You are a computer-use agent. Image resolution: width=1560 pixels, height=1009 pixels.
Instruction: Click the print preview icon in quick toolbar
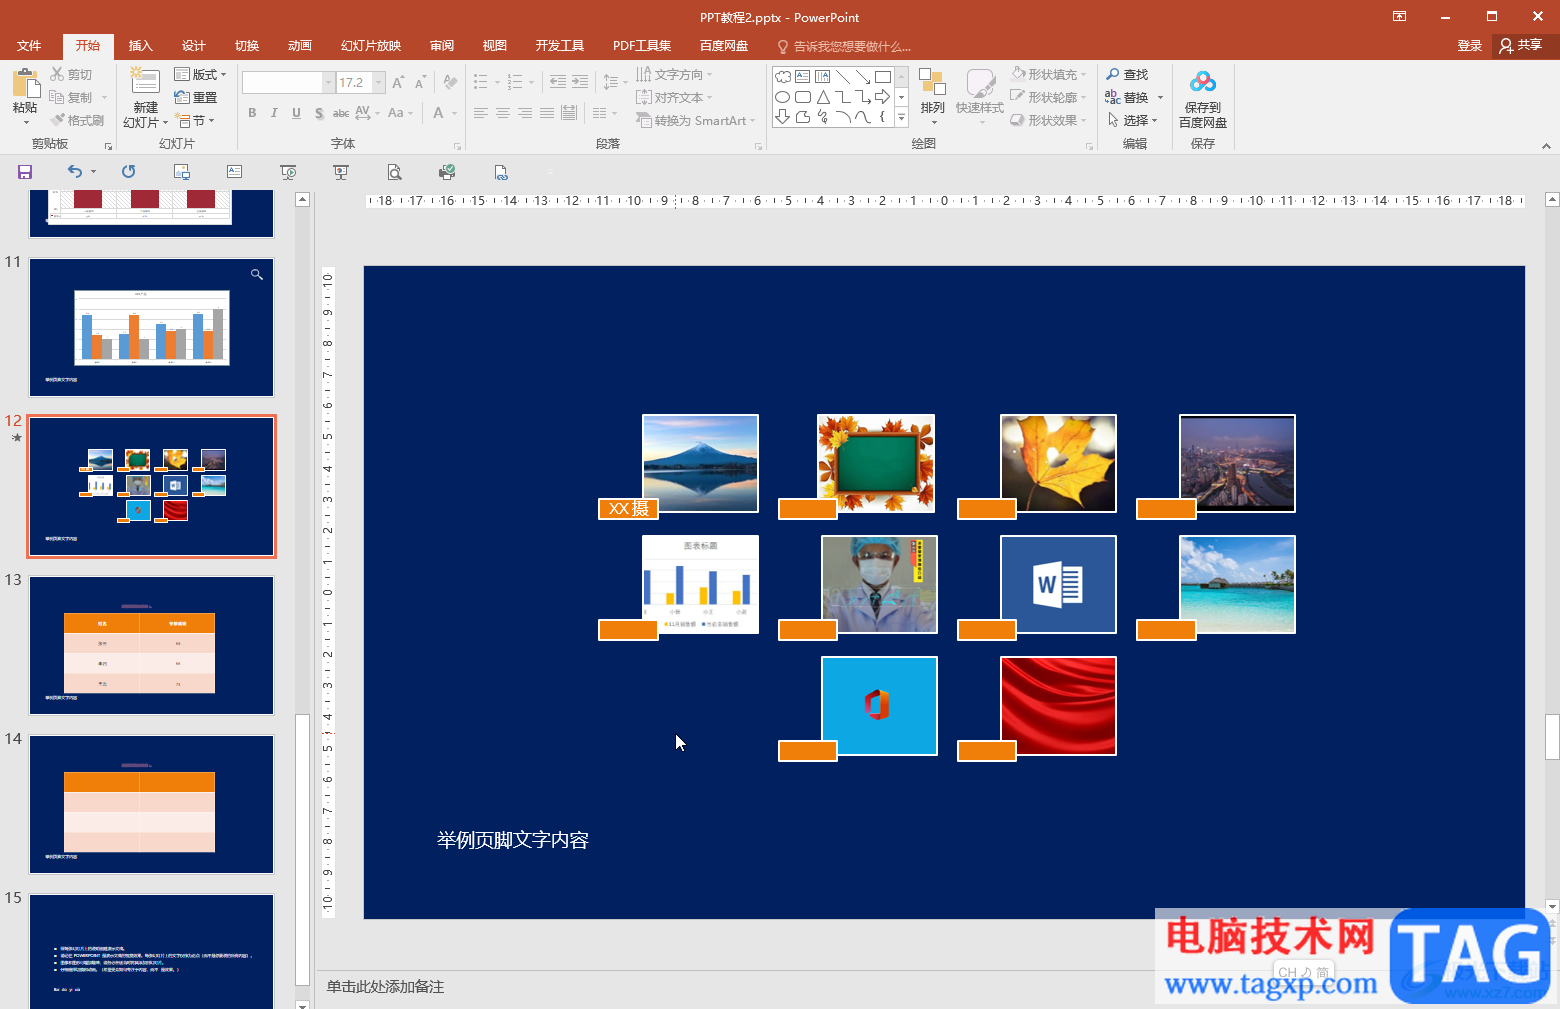point(395,172)
